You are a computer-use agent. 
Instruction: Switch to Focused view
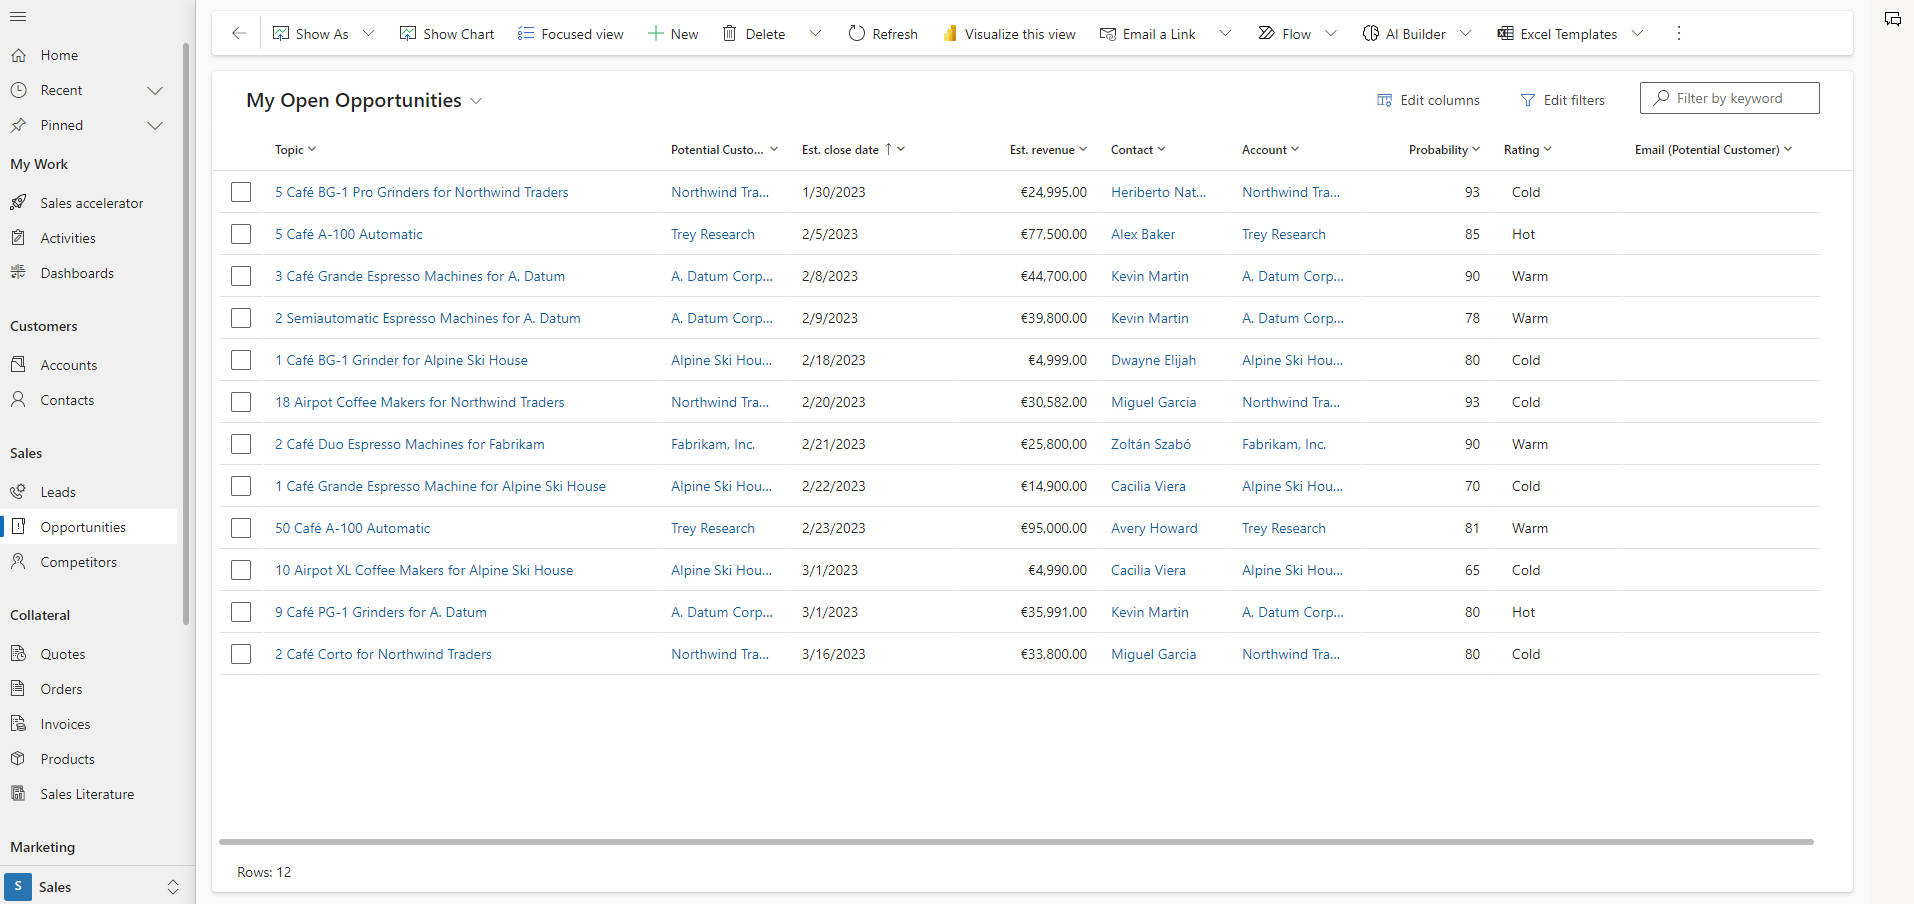[570, 33]
